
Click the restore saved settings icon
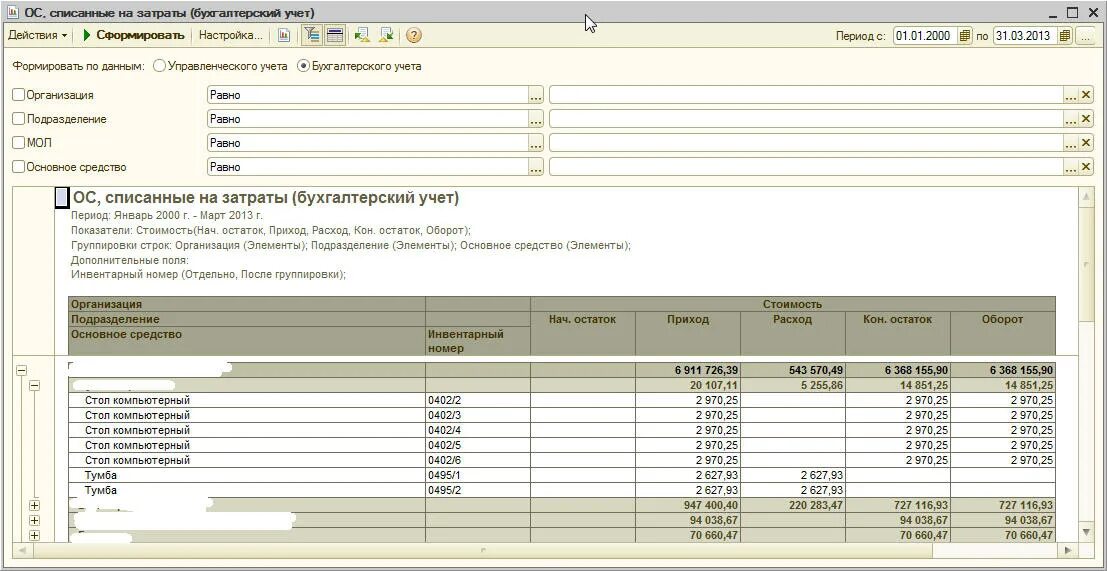click(x=362, y=35)
